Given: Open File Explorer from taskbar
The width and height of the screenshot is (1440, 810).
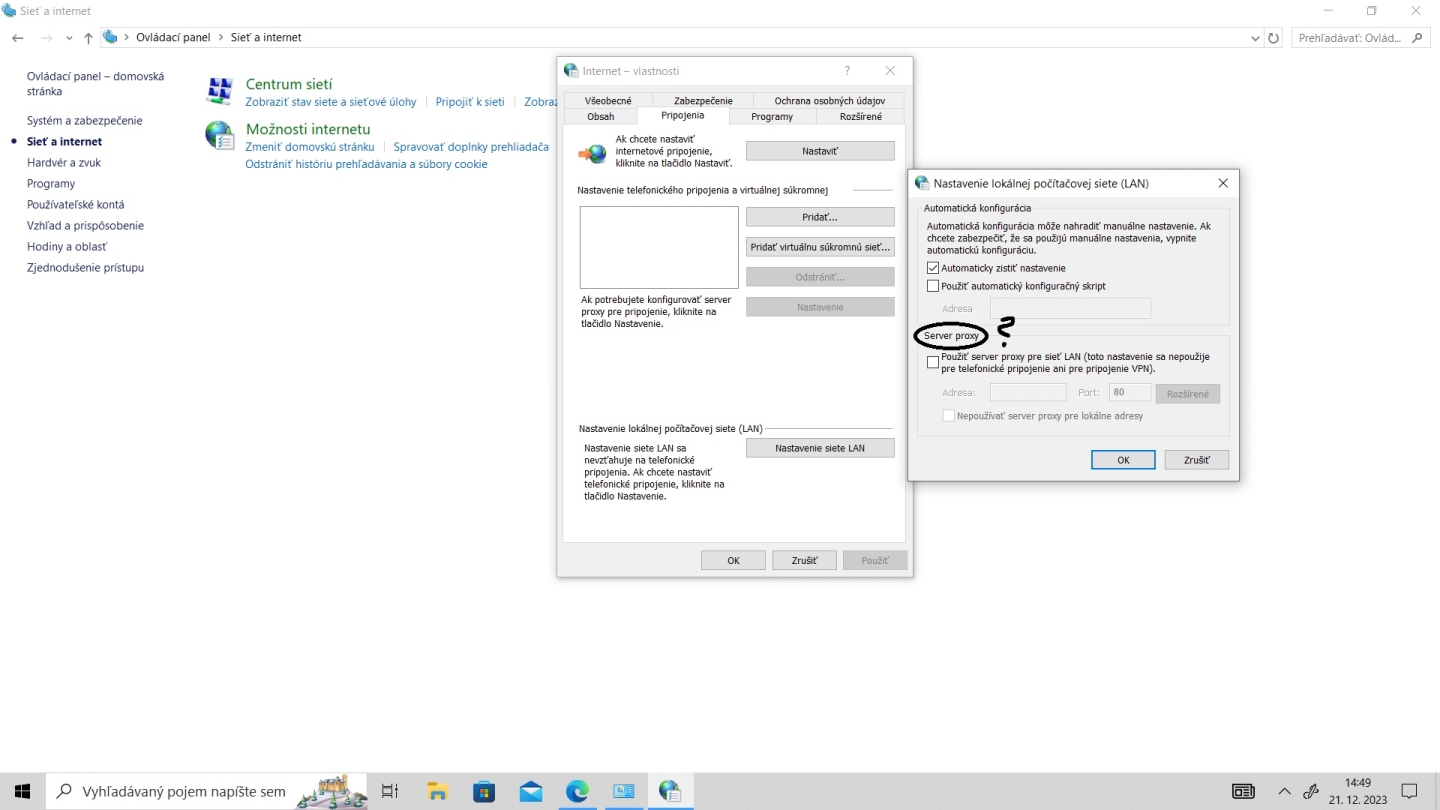Looking at the screenshot, I should (x=437, y=791).
